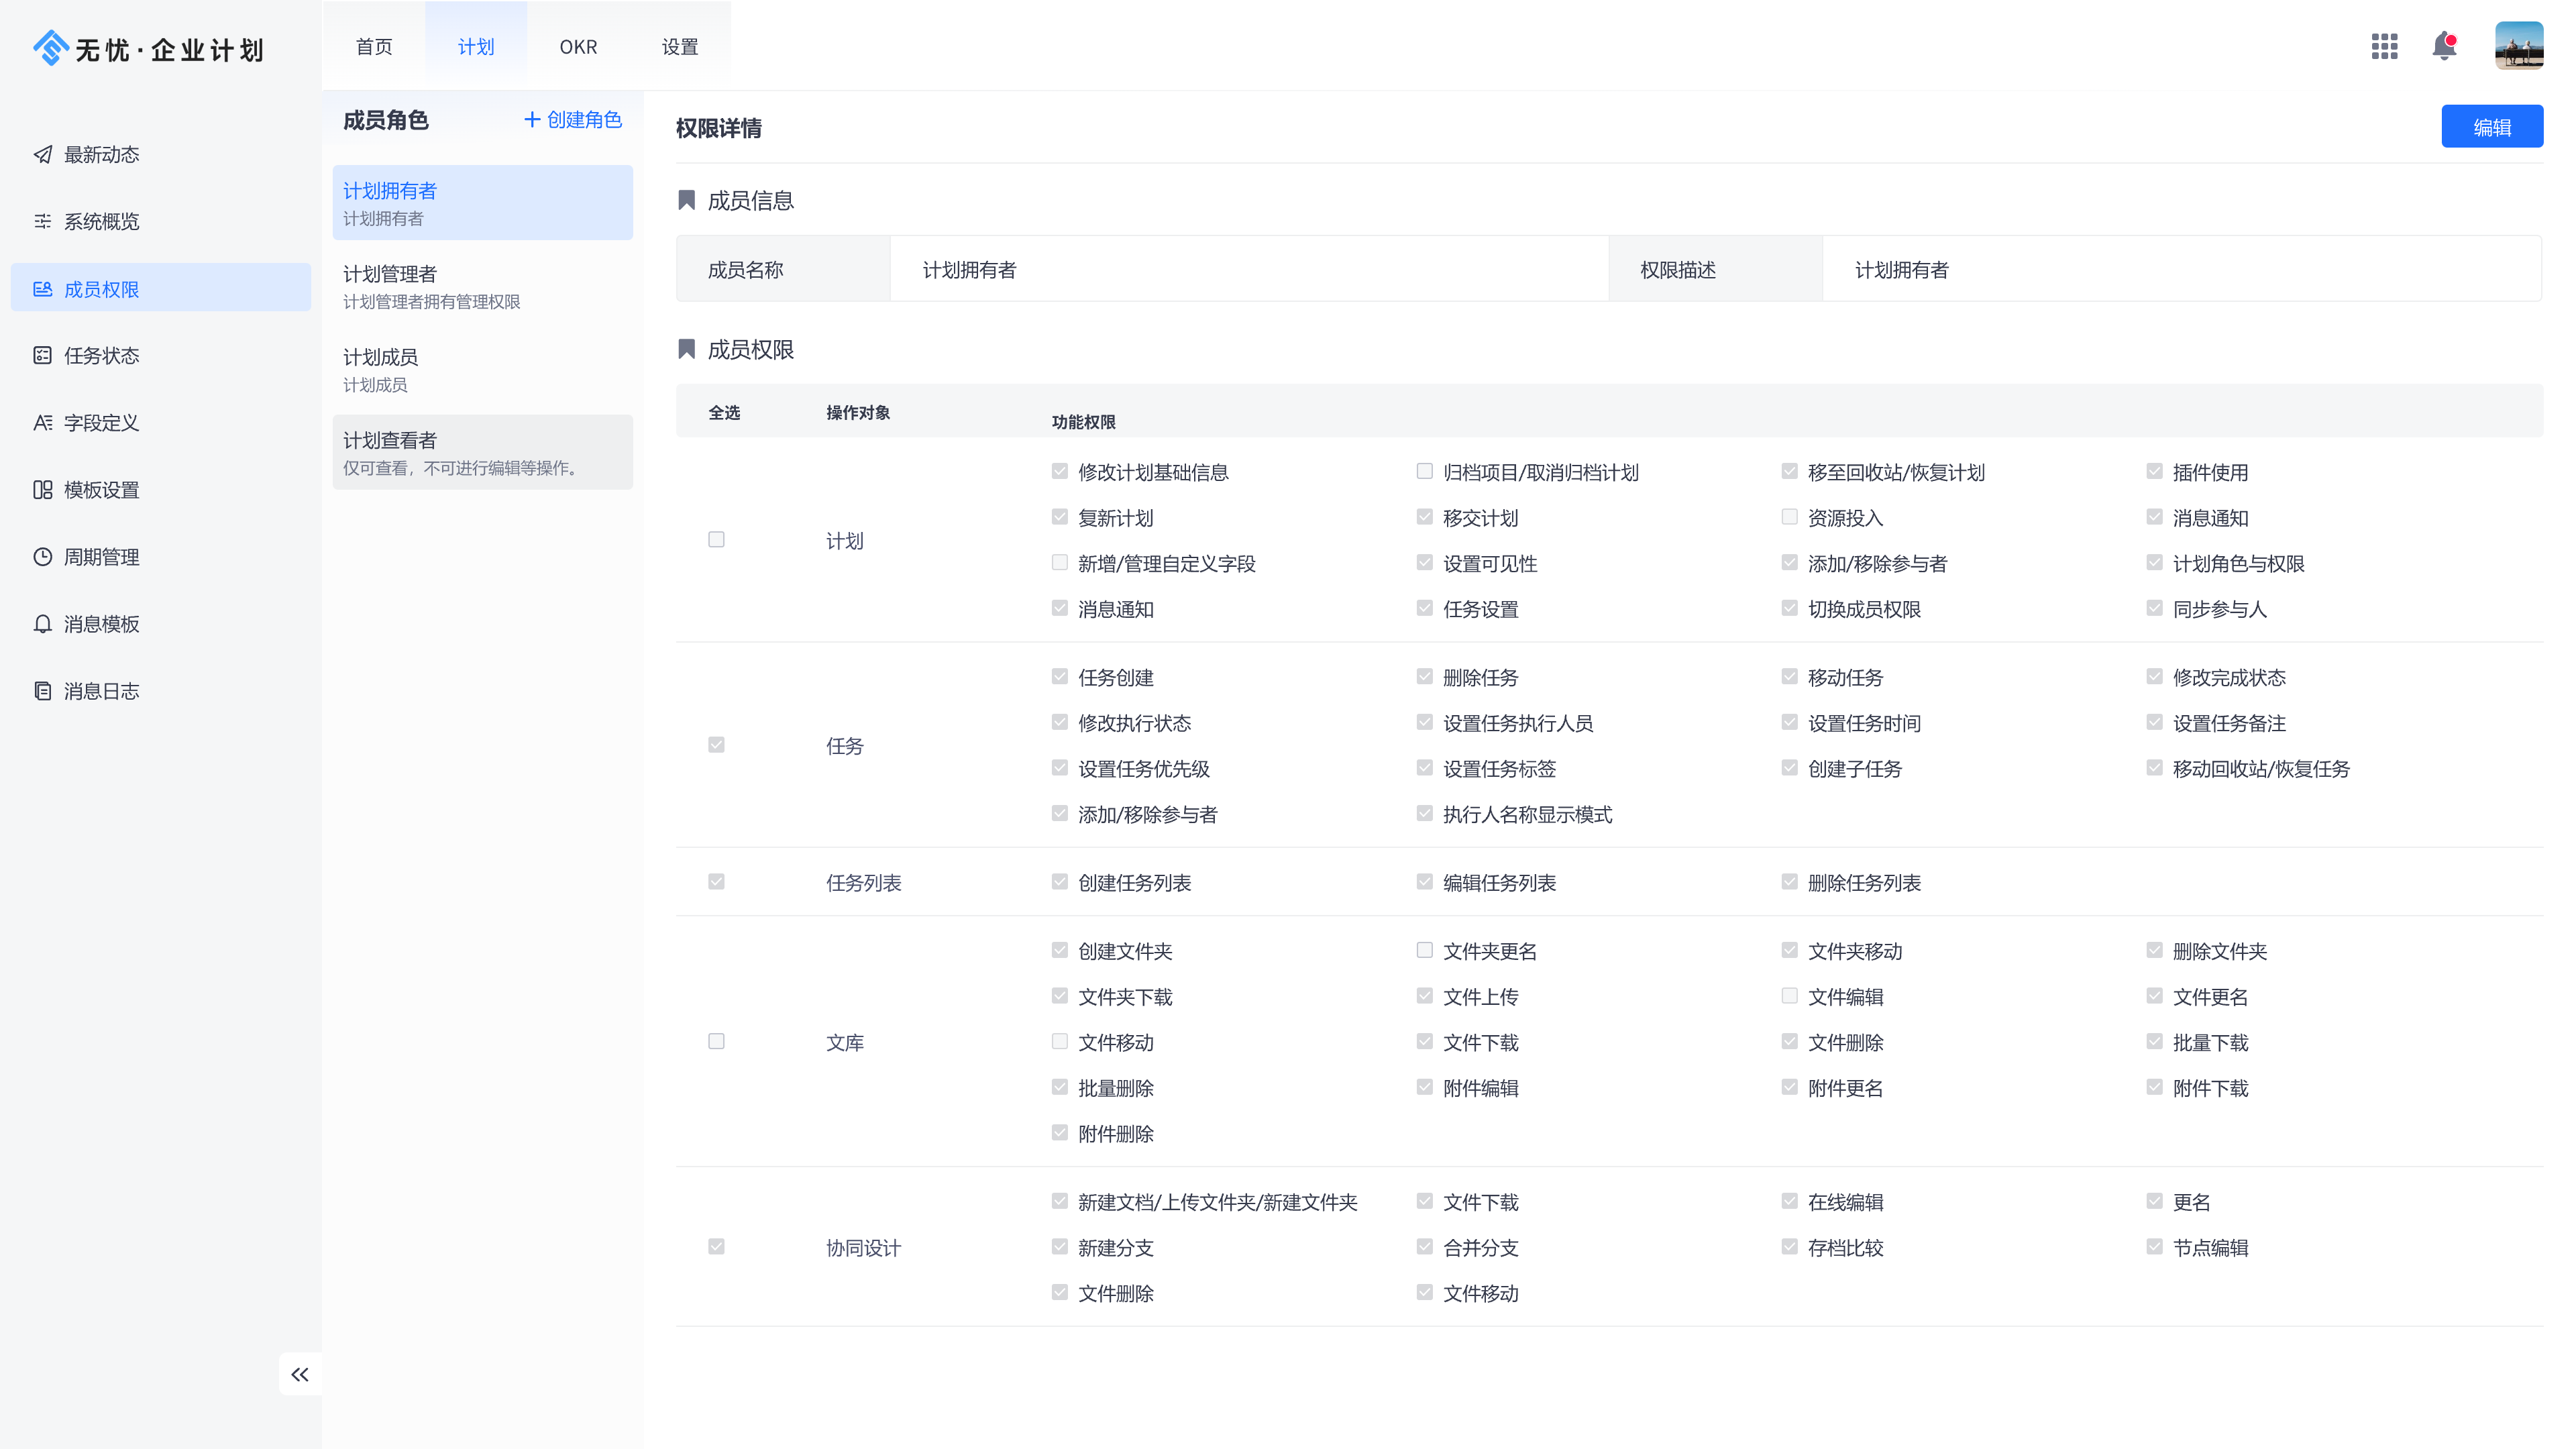Image resolution: width=2576 pixels, height=1449 pixels.
Task: Check select-all box for 文库 row
Action: pyautogui.click(x=716, y=1041)
